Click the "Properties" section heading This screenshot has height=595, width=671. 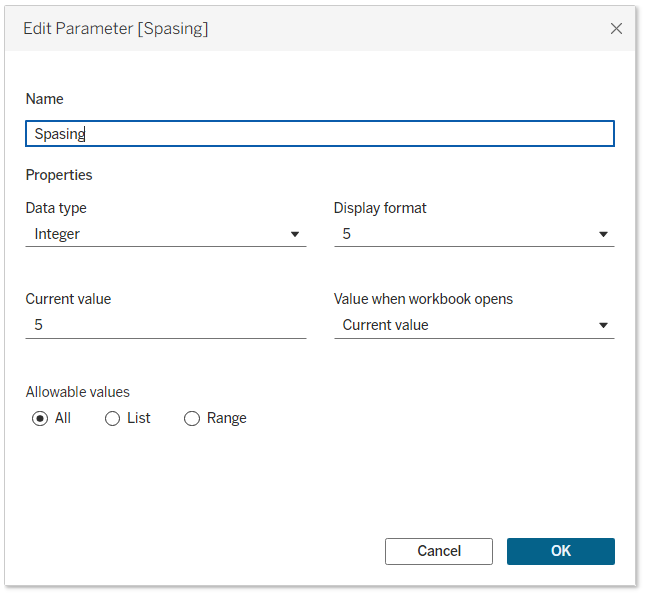tap(59, 175)
